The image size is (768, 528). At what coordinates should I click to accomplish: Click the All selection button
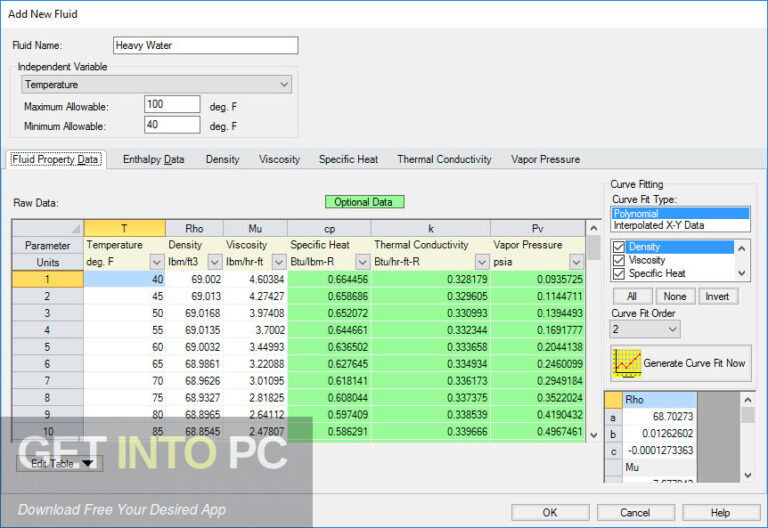[x=632, y=296]
